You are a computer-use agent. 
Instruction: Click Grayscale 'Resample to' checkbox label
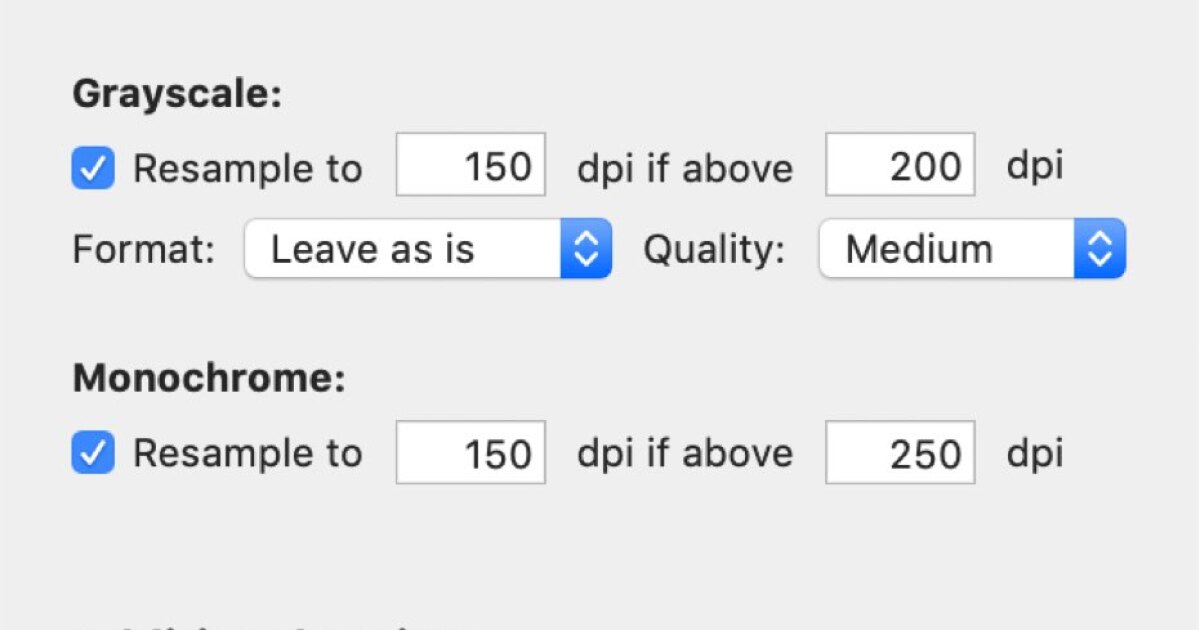pyautogui.click(x=247, y=169)
